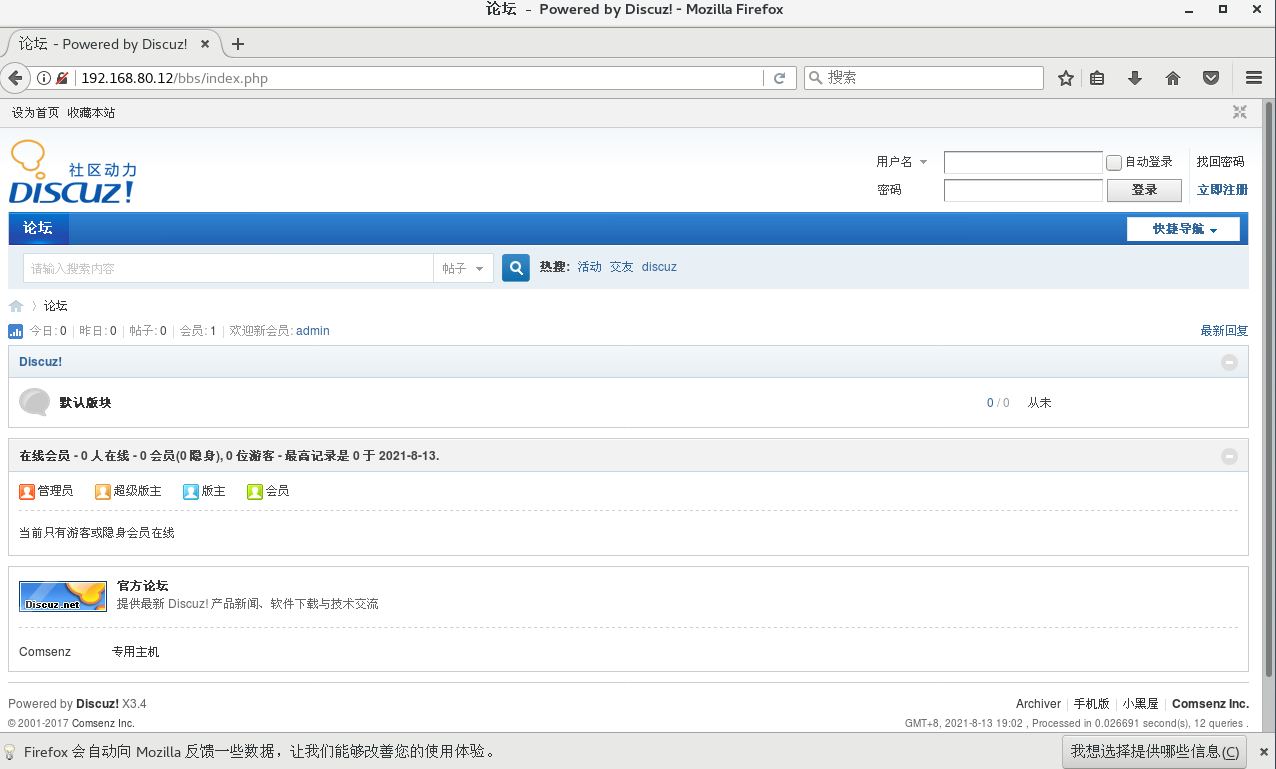Image resolution: width=1276 pixels, height=769 pixels.
Task: Click the 登录 button
Action: point(1144,190)
